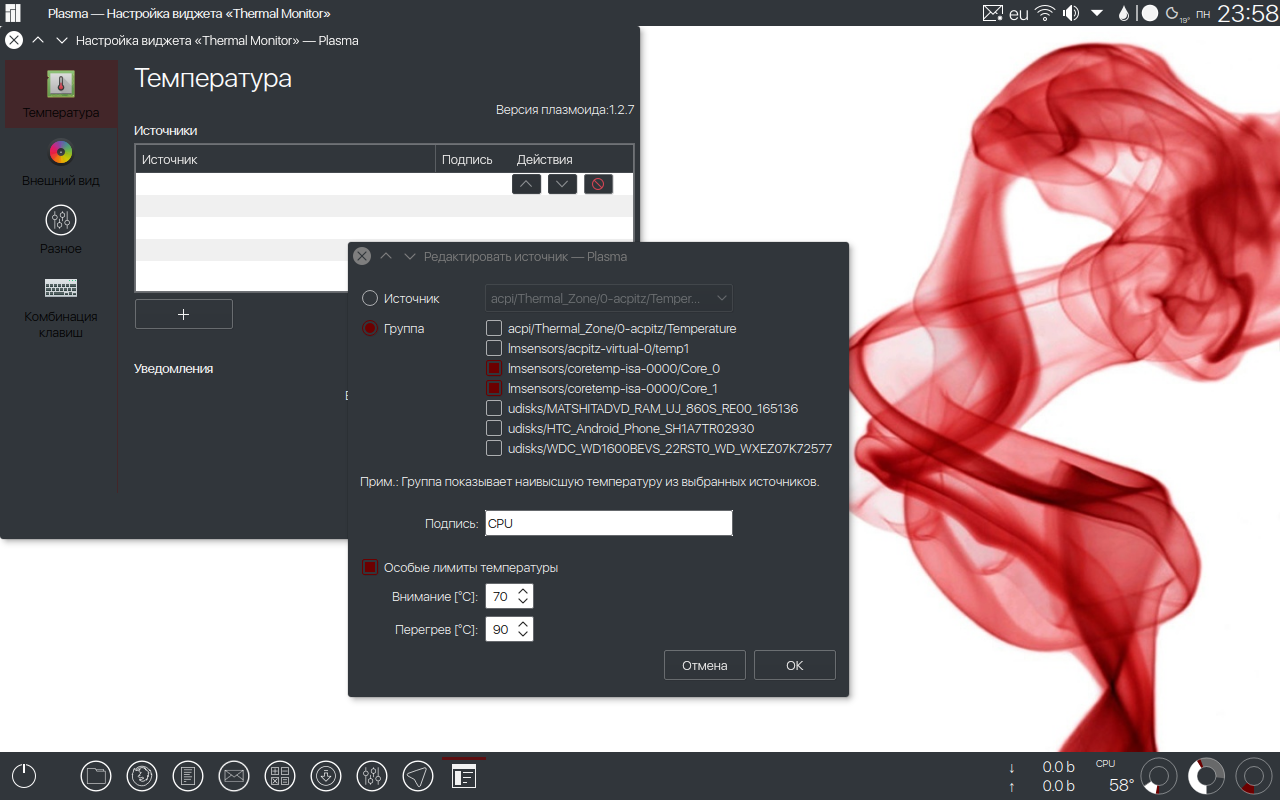Image resolution: width=1280 pixels, height=800 pixels.
Task: Increase the Внимание warning temperature
Action: tap(523, 591)
